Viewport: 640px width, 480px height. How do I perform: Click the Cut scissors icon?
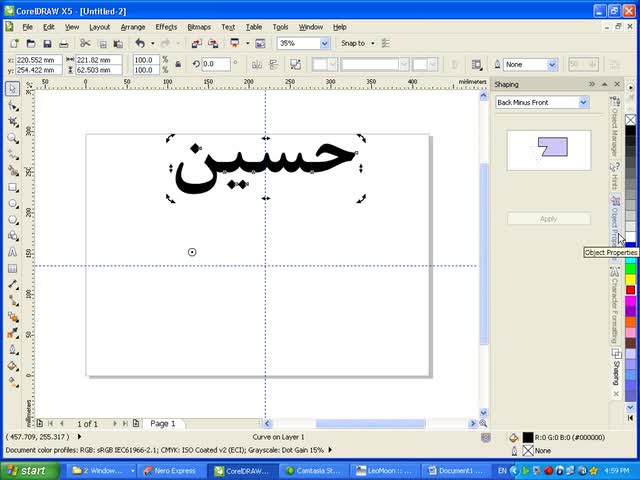point(85,43)
